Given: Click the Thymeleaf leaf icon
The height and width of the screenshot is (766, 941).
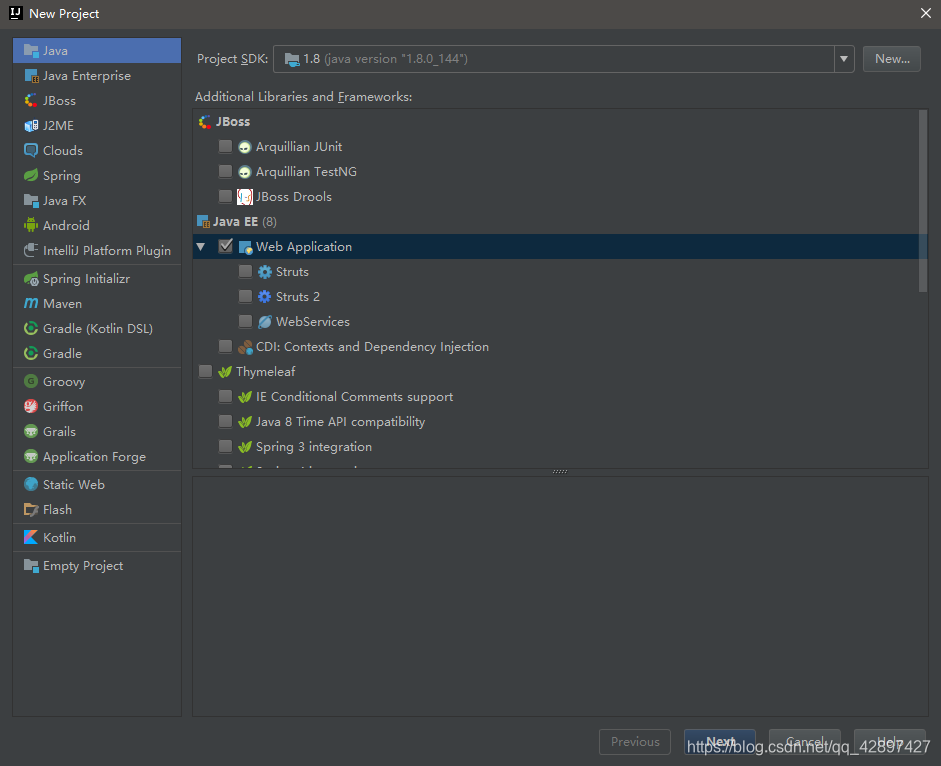Looking at the screenshot, I should [225, 372].
